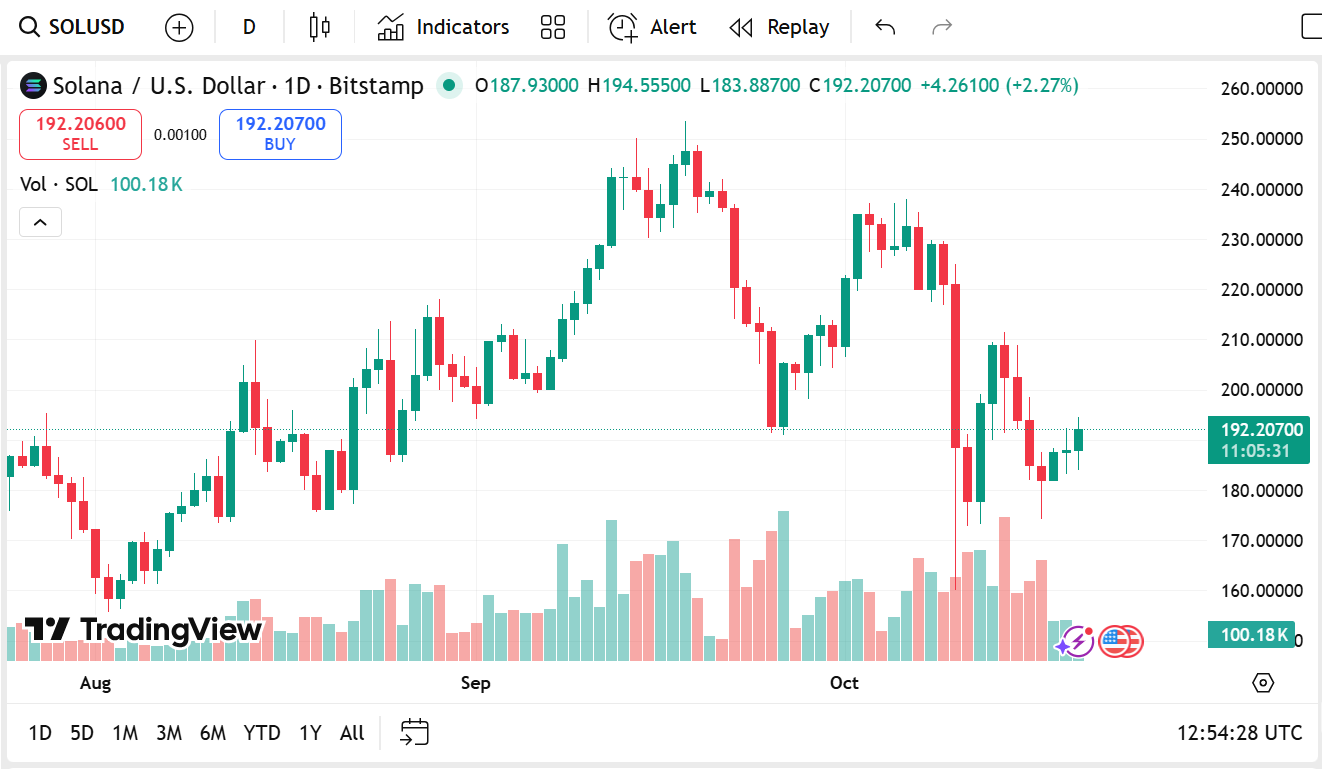This screenshot has width=1322, height=769.
Task: Select the All time range
Action: click(x=352, y=733)
